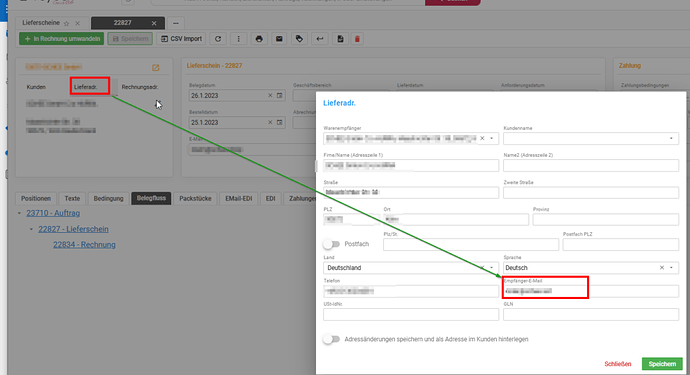Screen dimensions: 690x375
Task: Open the 23710 - Auftrag link
Action: (53, 213)
